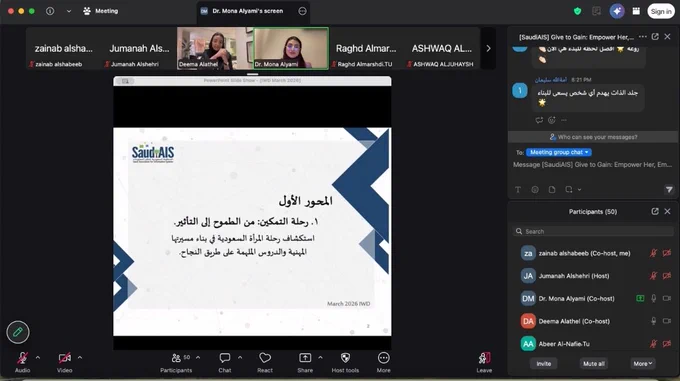The image size is (680, 381).
Task: Pop out the chat panel
Action: coord(655,37)
